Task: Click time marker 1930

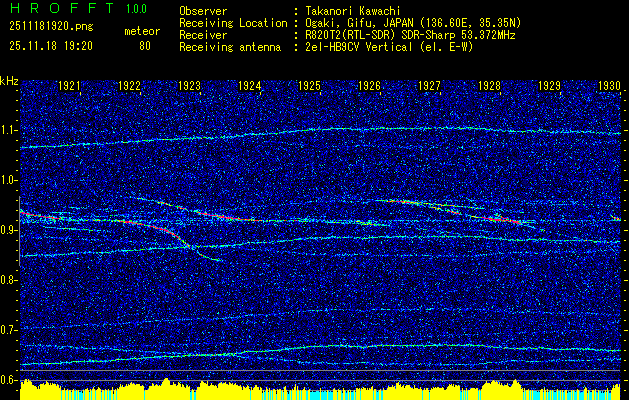Action: click(609, 85)
